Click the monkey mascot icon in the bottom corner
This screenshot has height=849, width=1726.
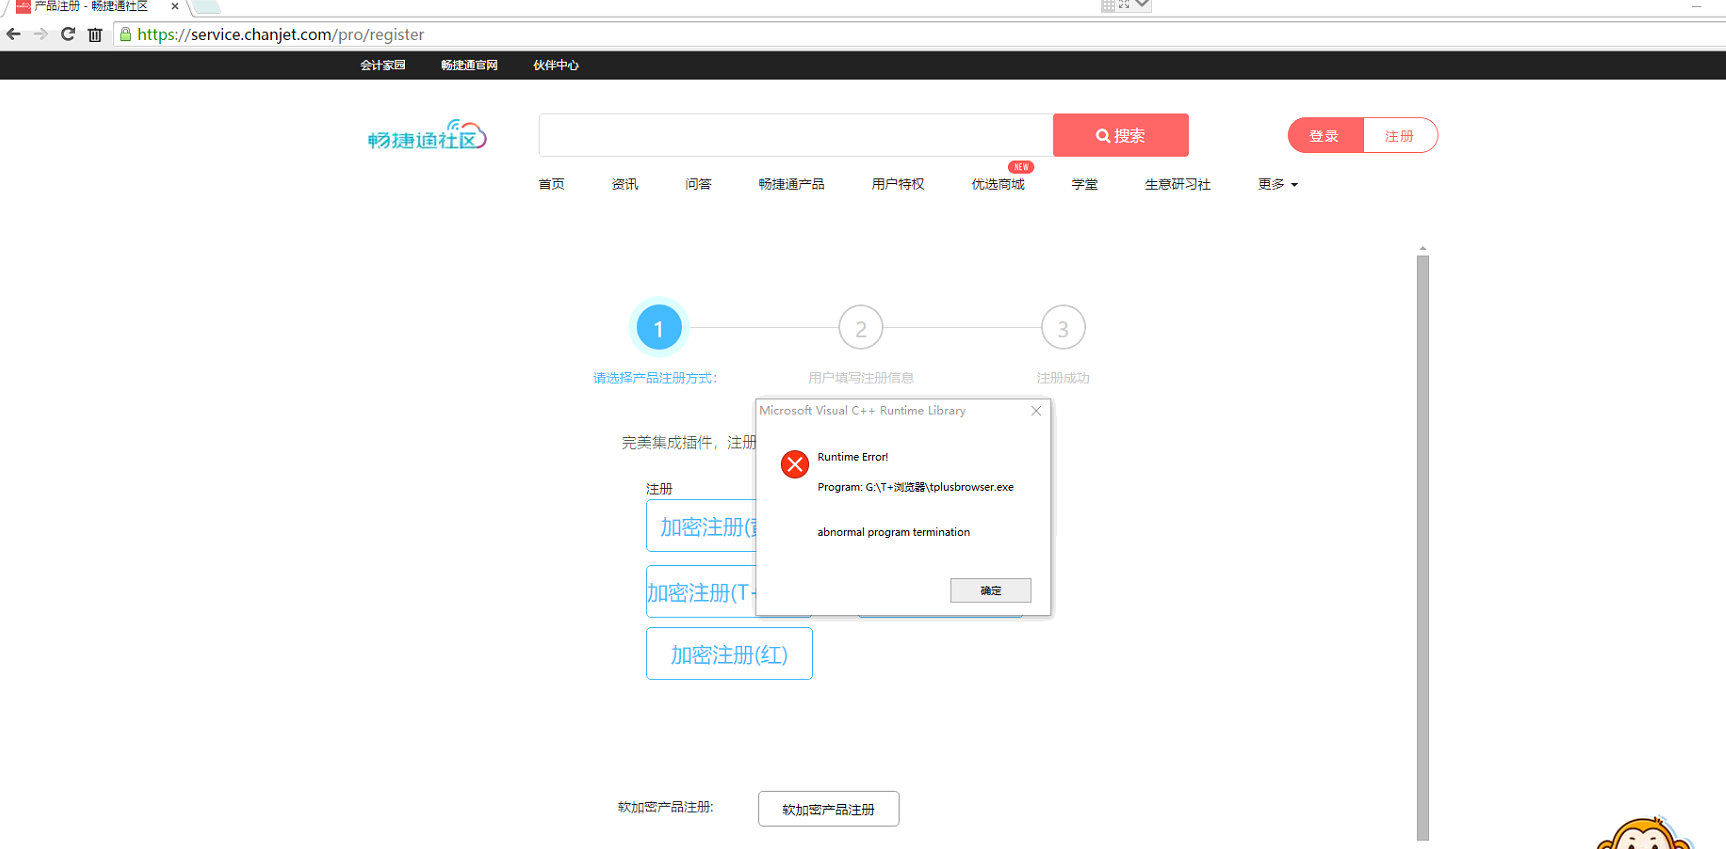tap(1645, 833)
